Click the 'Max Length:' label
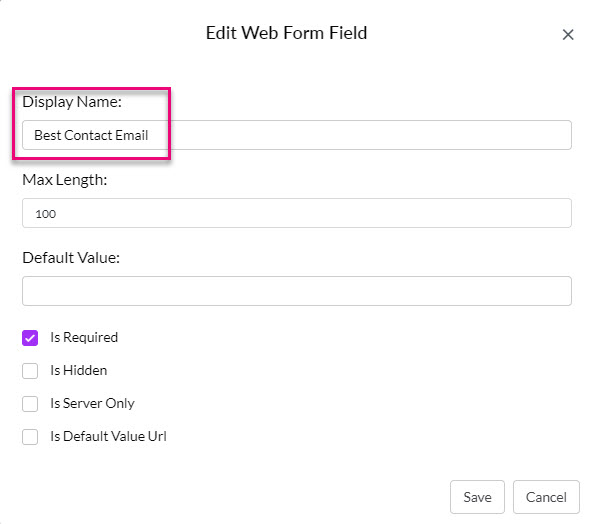 point(65,180)
